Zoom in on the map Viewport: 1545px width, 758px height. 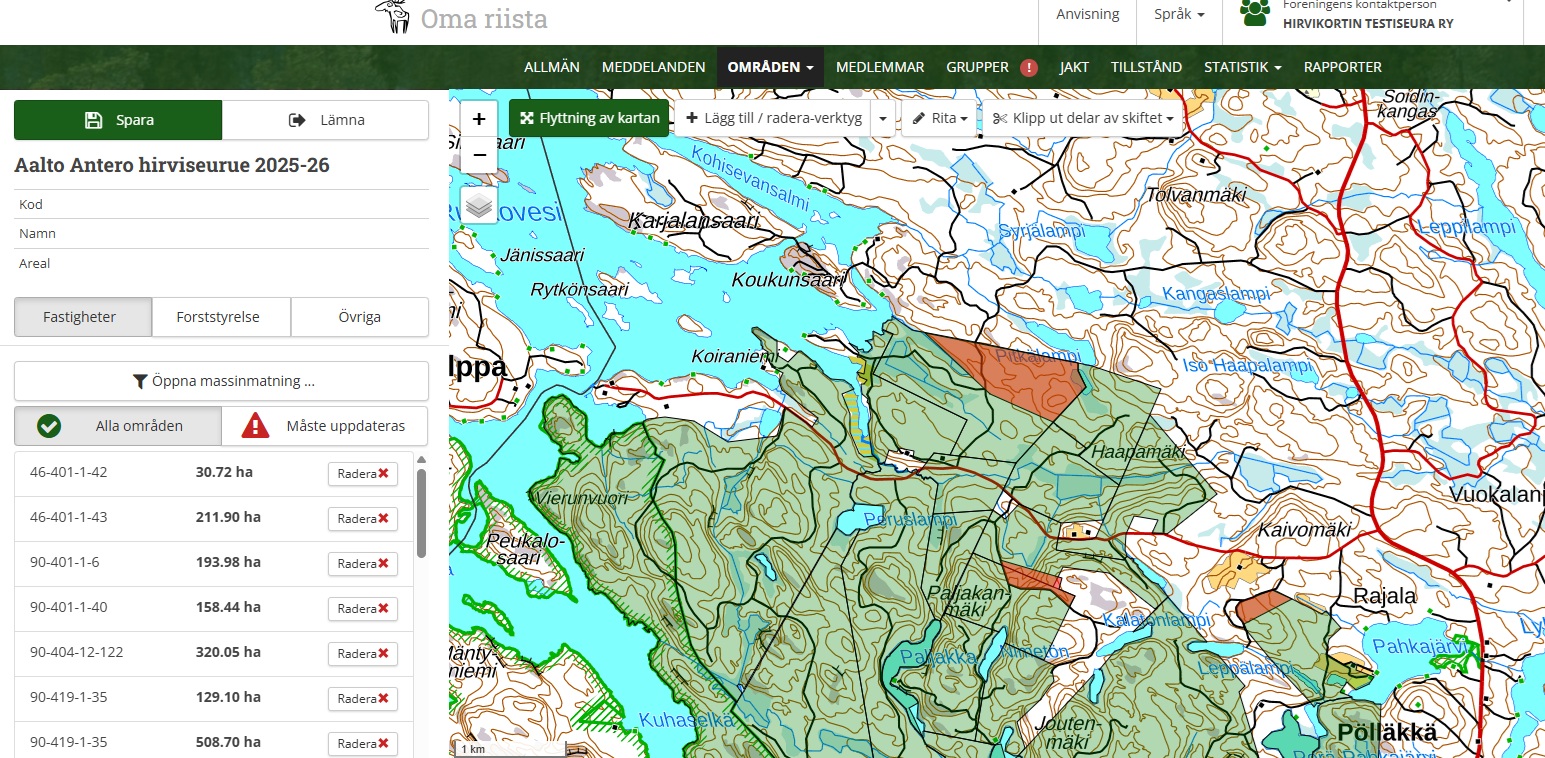click(x=479, y=119)
